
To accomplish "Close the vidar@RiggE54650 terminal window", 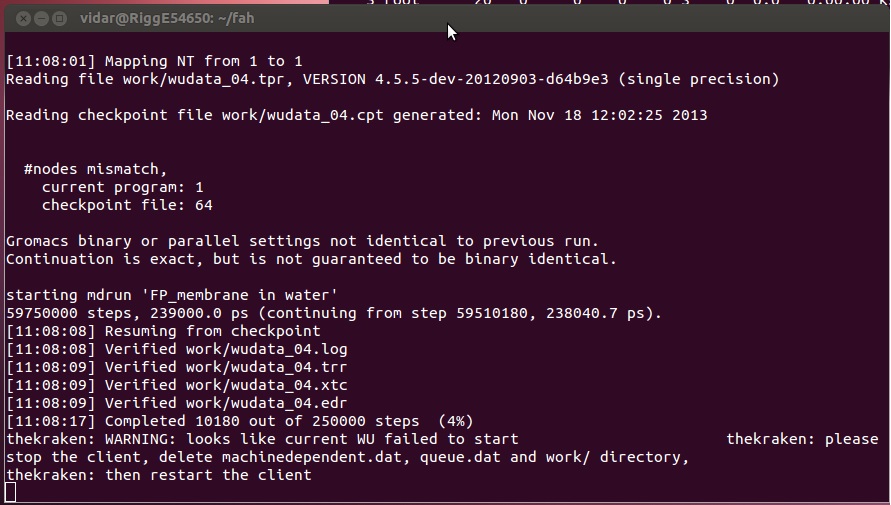I will [23, 19].
